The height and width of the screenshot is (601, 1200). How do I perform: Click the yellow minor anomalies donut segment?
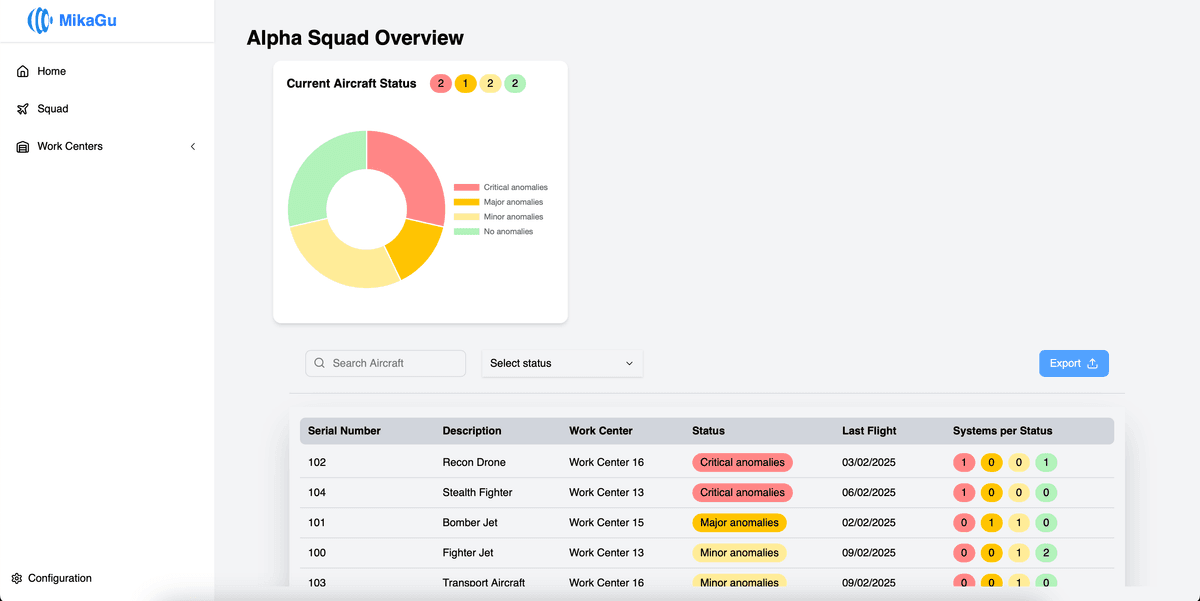click(x=336, y=258)
